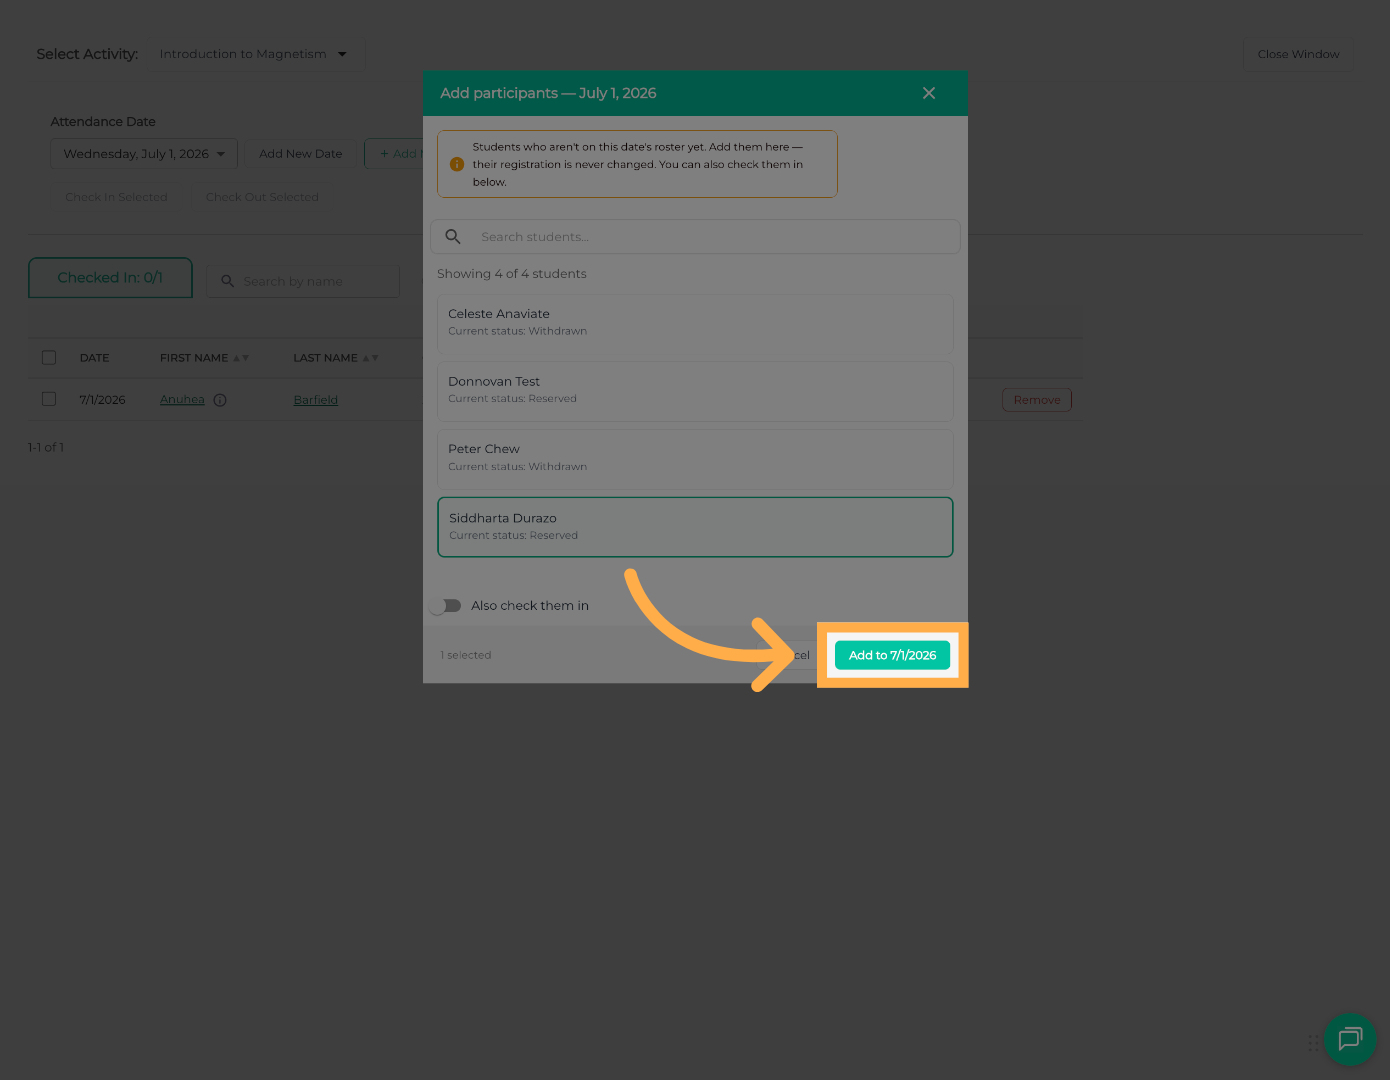1390x1080 pixels.
Task: Click Remove button for Barfield row
Action: tap(1037, 400)
